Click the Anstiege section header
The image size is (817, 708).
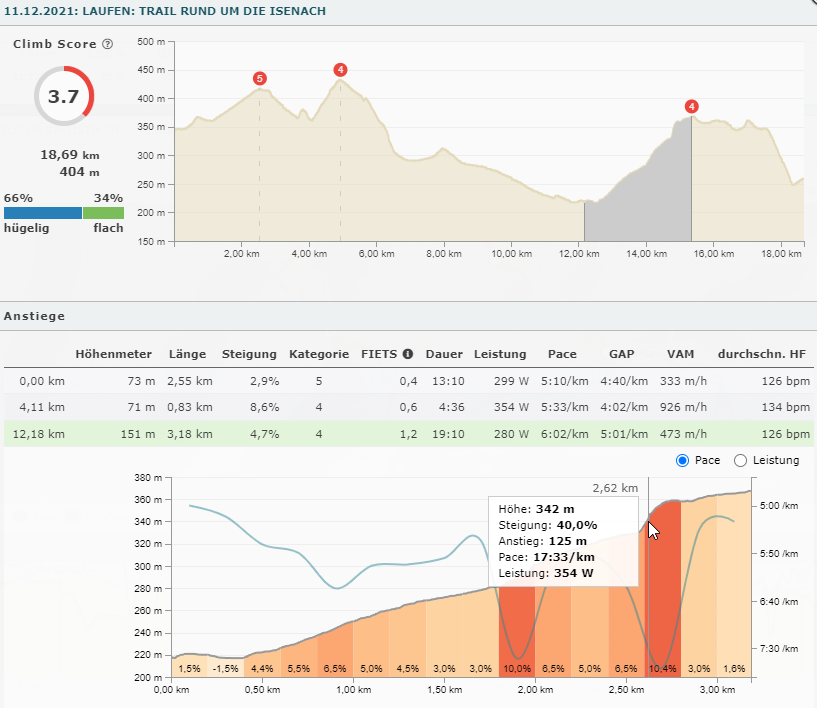tap(35, 316)
